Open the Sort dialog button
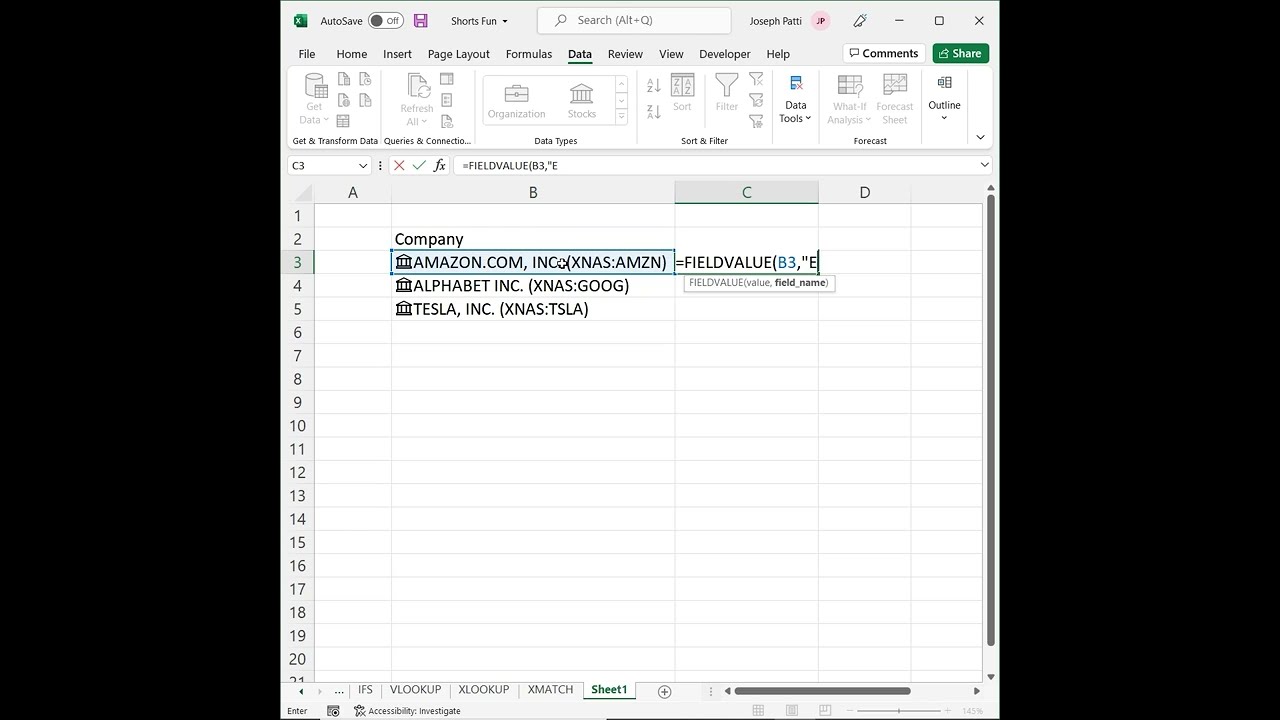Image resolution: width=1280 pixels, height=720 pixels. point(682,93)
